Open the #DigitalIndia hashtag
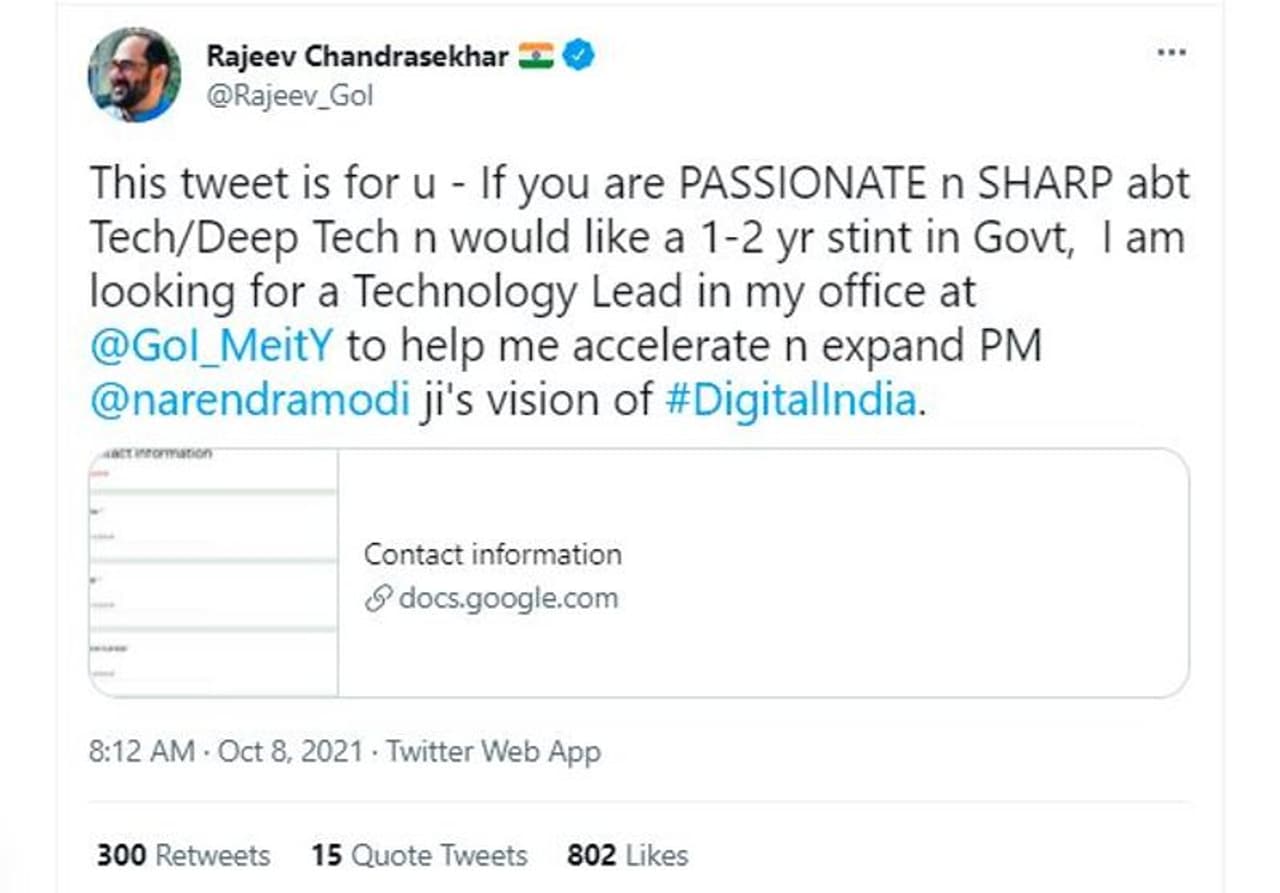Image resolution: width=1280 pixels, height=893 pixels. 790,400
